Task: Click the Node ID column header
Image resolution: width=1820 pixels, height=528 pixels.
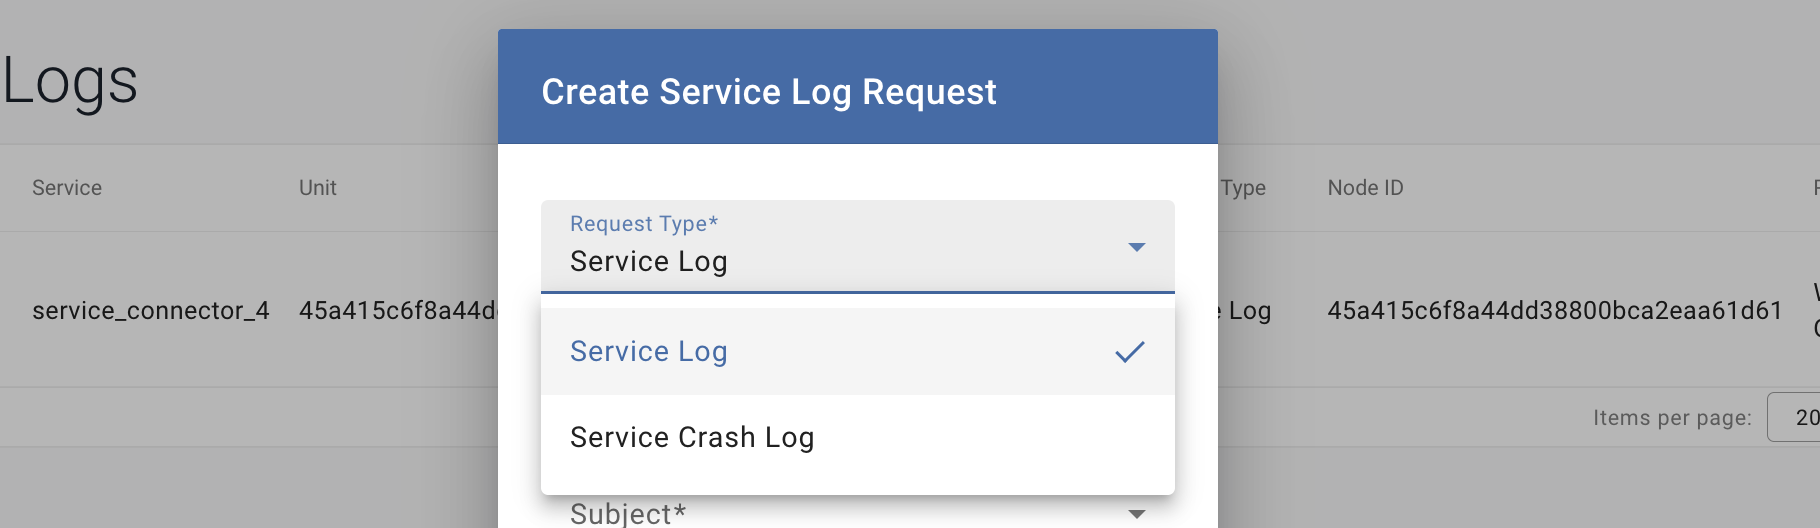Action: [x=1365, y=188]
